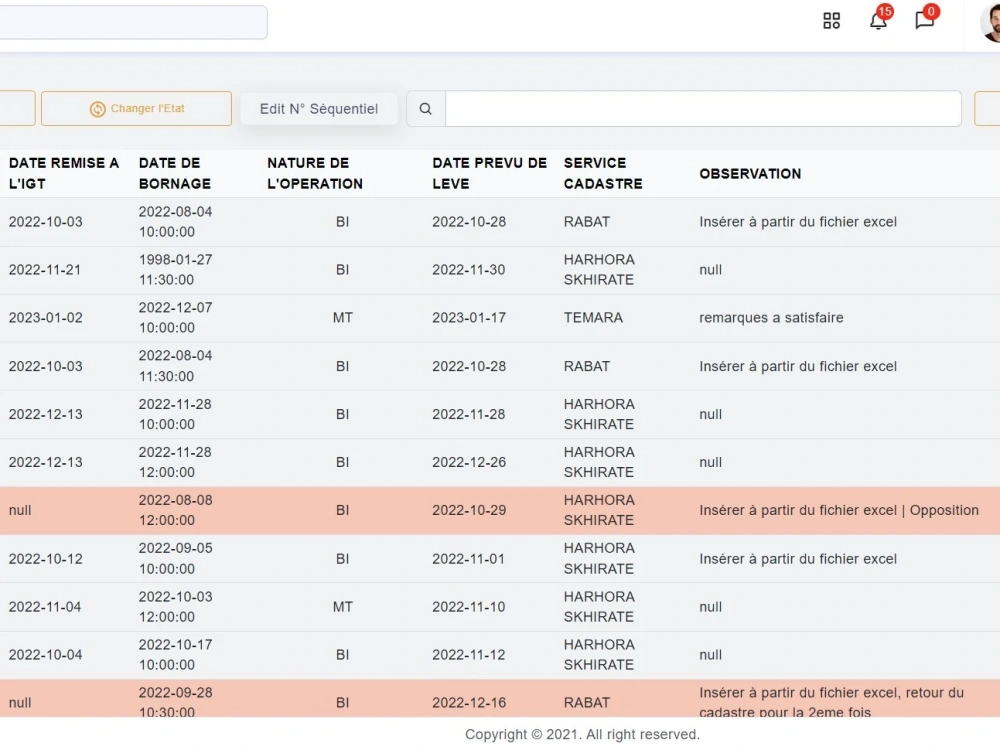This screenshot has width=1000, height=750.
Task: Focus the table search input field
Action: point(703,109)
